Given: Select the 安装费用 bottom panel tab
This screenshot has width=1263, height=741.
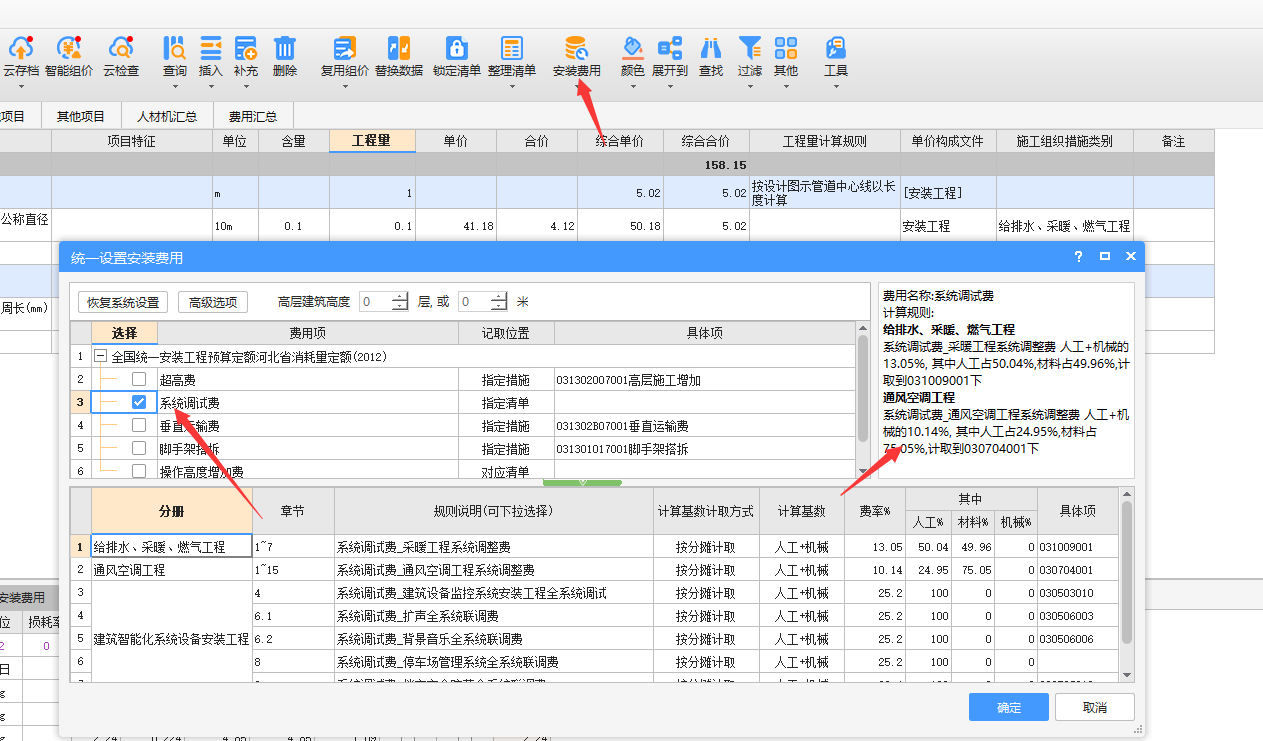Looking at the screenshot, I should click(22, 598).
